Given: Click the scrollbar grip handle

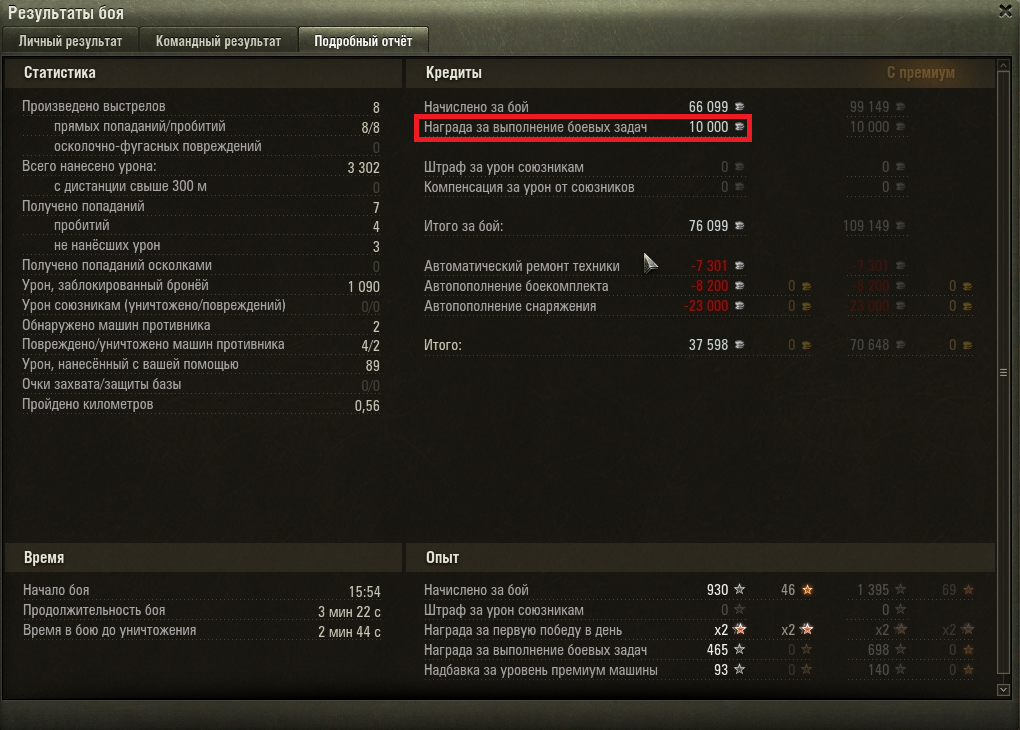Looking at the screenshot, I should [x=1003, y=373].
